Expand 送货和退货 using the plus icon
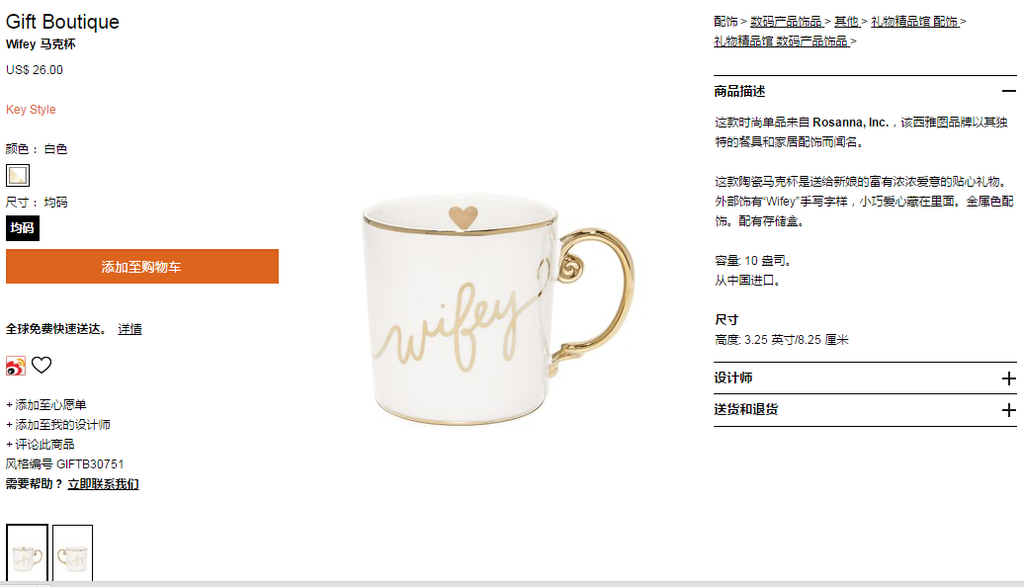The height and width of the screenshot is (587, 1024). (x=1008, y=410)
